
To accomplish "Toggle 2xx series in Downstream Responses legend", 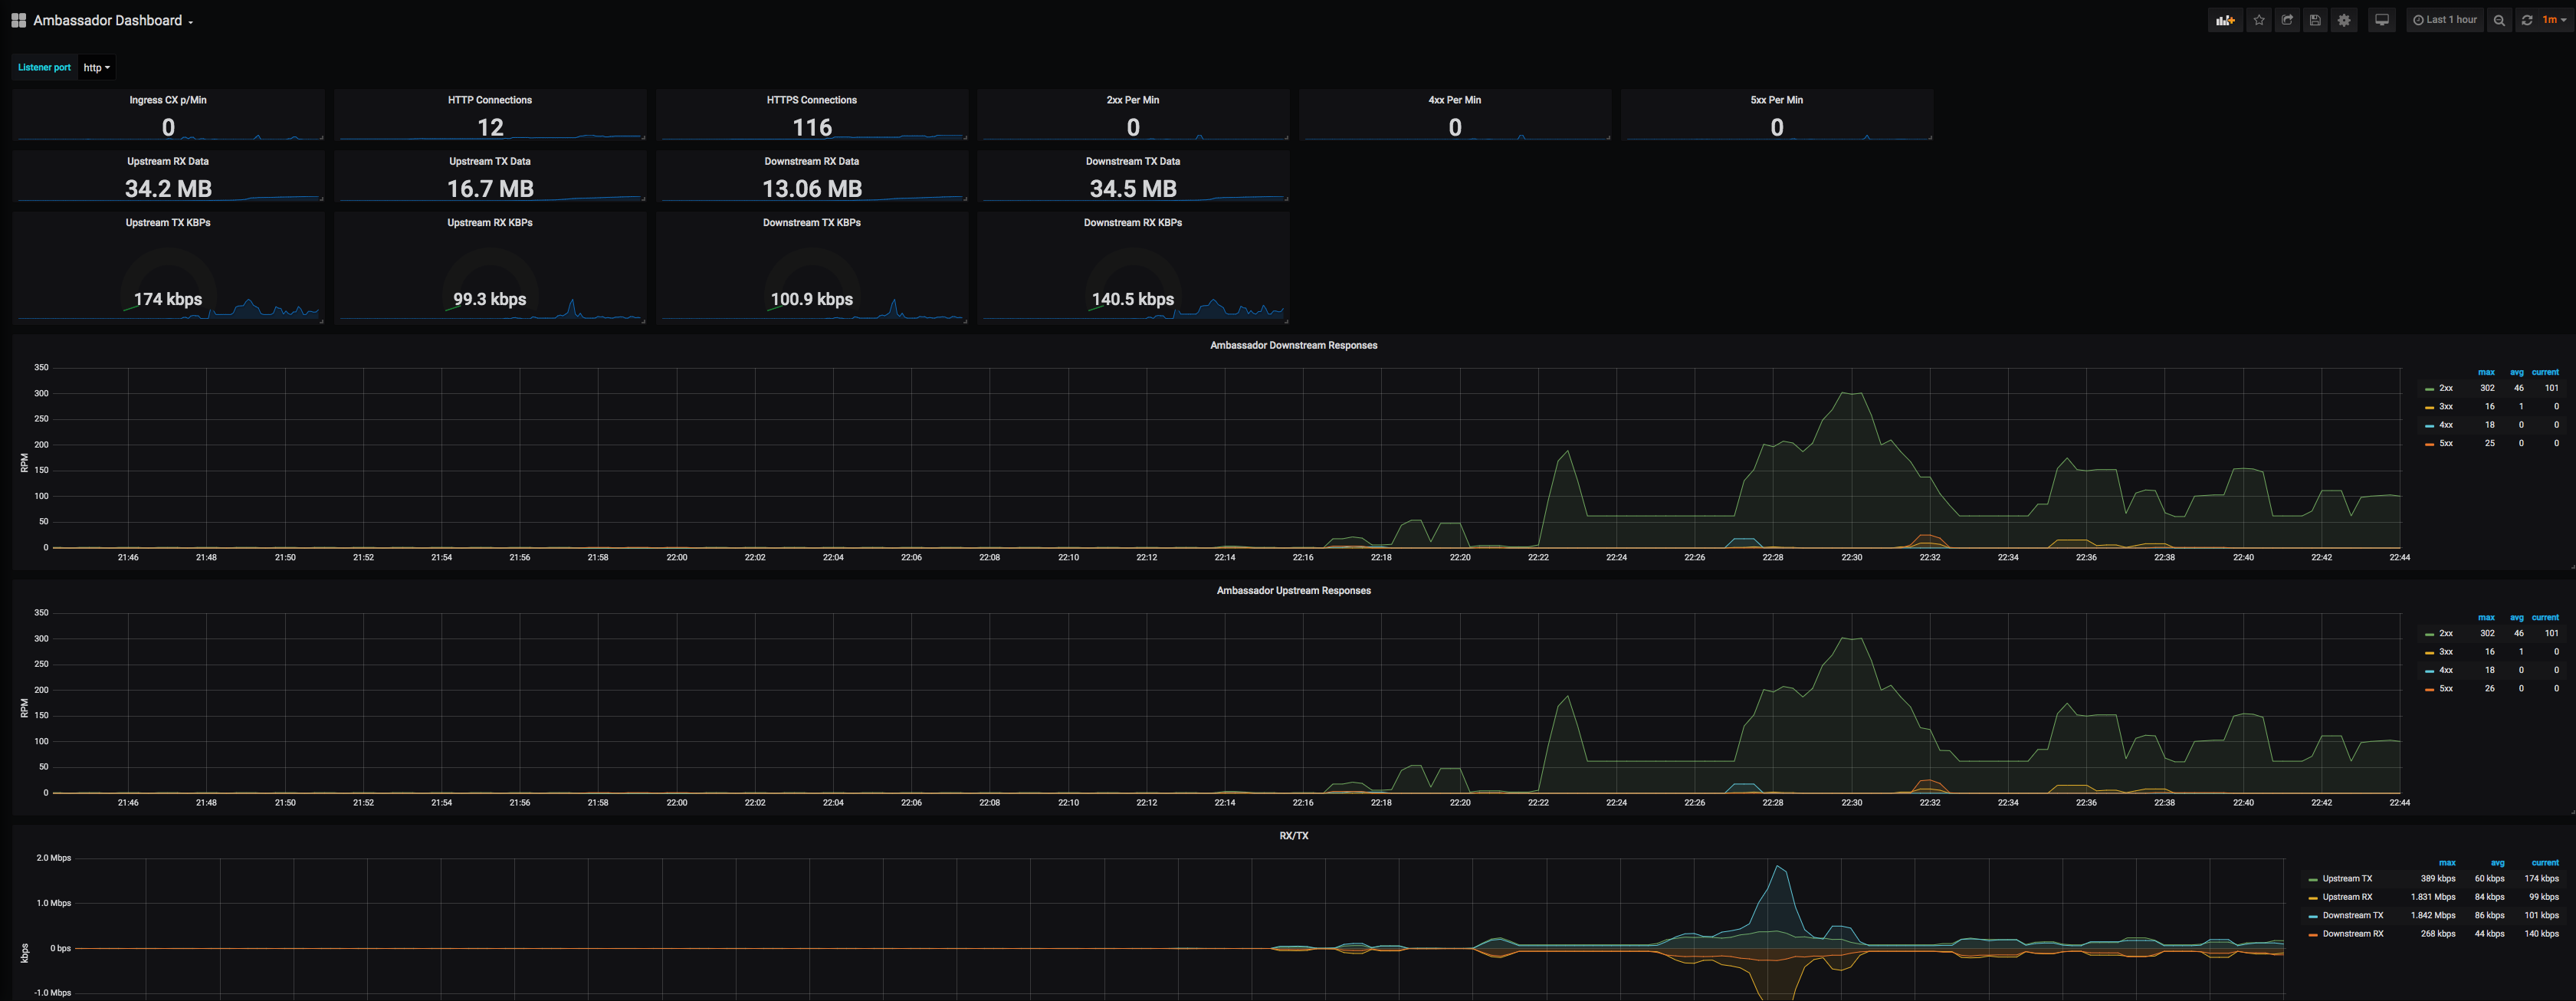I will point(2445,388).
